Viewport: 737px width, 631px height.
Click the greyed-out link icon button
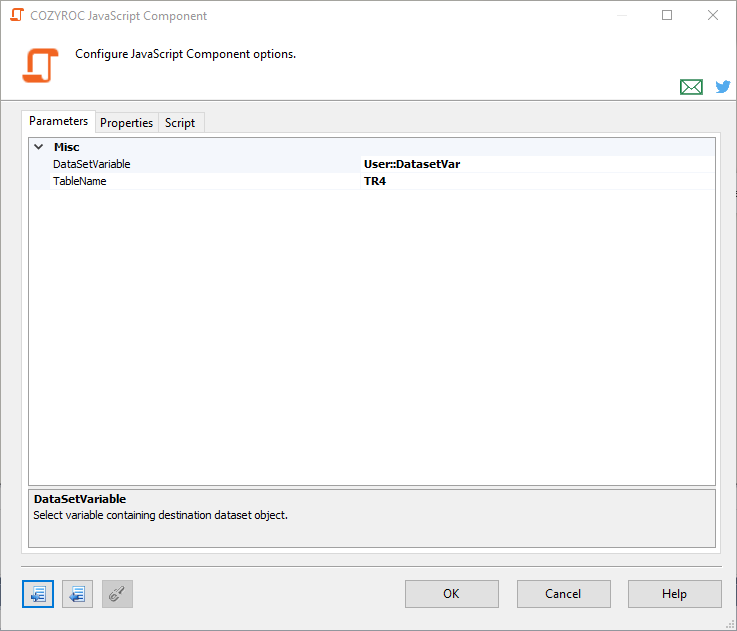tap(117, 594)
